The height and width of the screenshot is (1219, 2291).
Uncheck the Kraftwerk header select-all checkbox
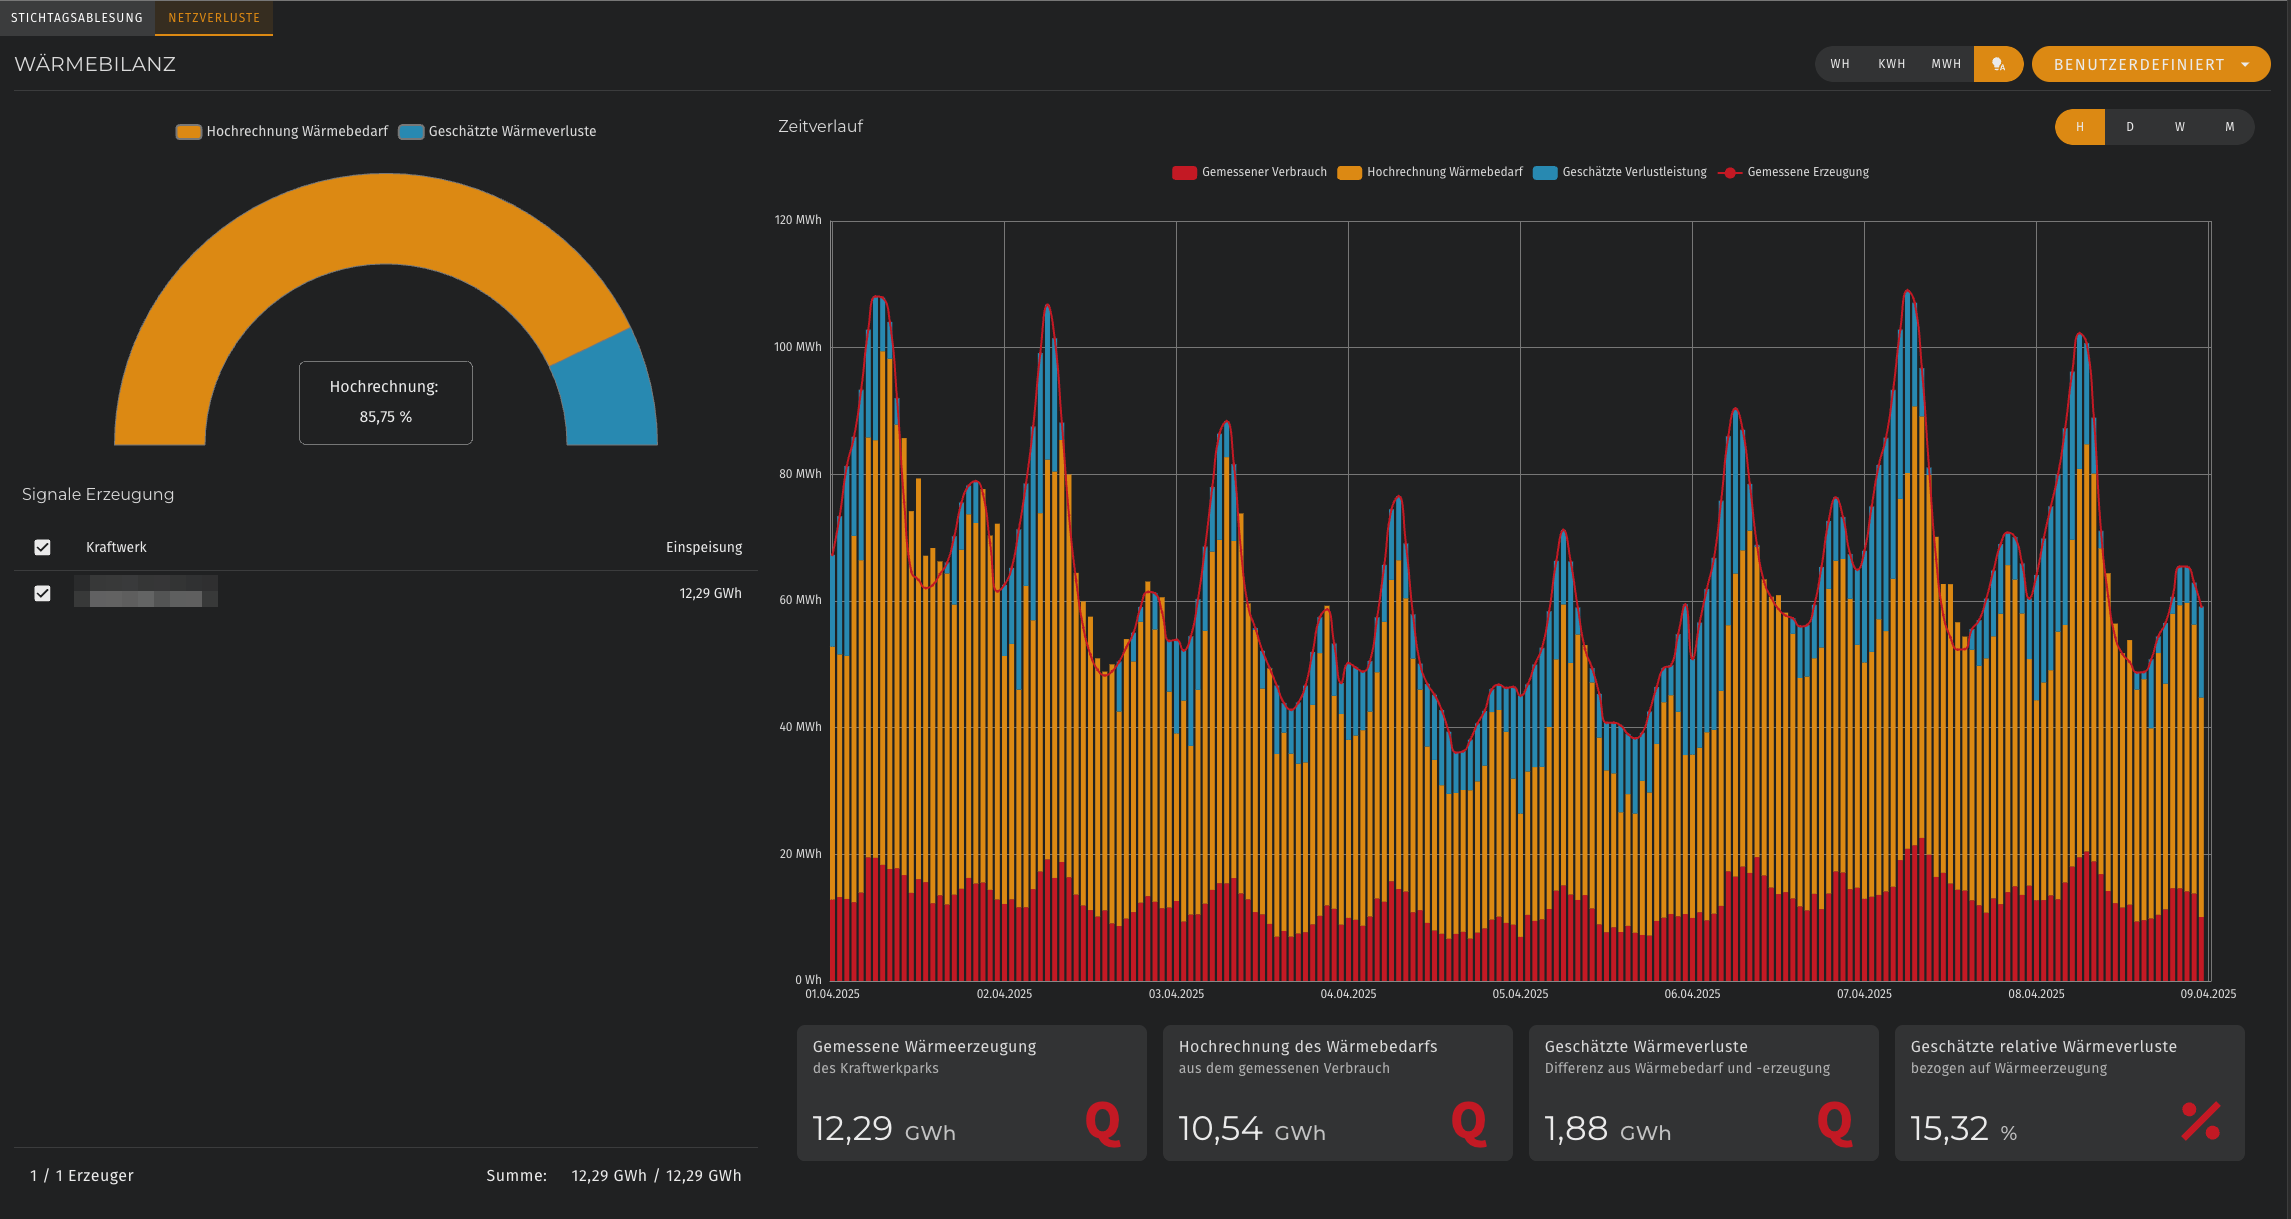pyautogui.click(x=42, y=547)
